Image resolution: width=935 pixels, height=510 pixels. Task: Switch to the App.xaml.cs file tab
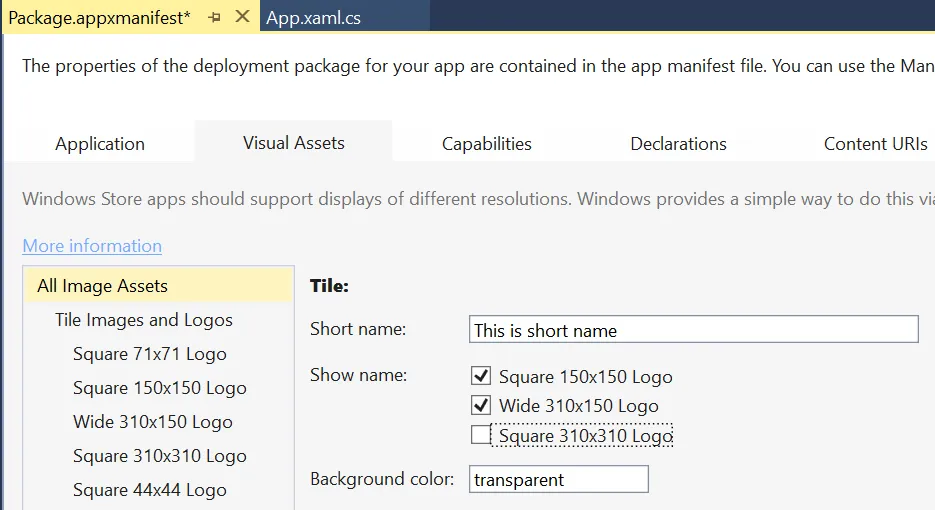[x=314, y=17]
